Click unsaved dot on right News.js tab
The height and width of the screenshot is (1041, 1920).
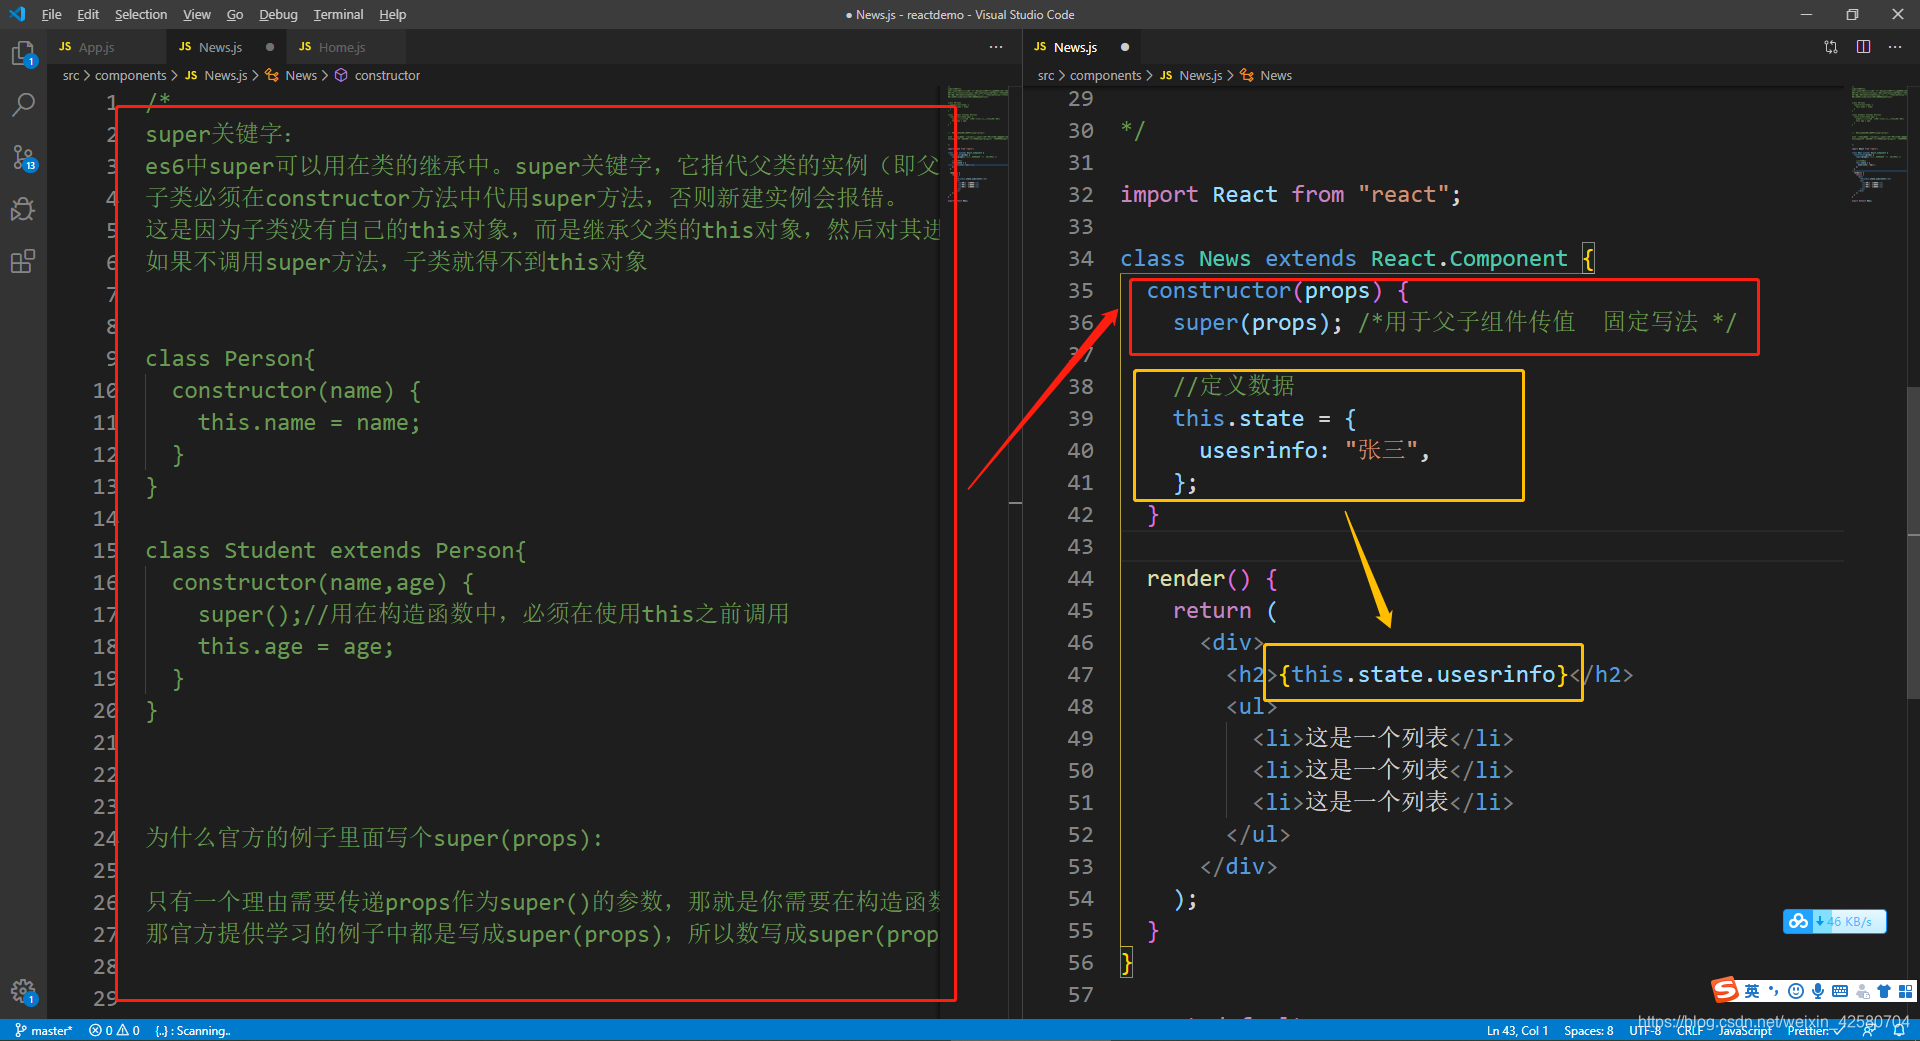(1125, 47)
